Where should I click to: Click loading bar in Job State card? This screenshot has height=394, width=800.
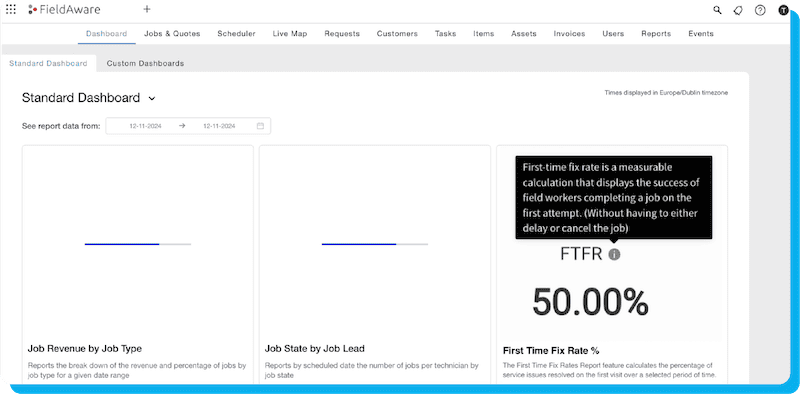[375, 244]
